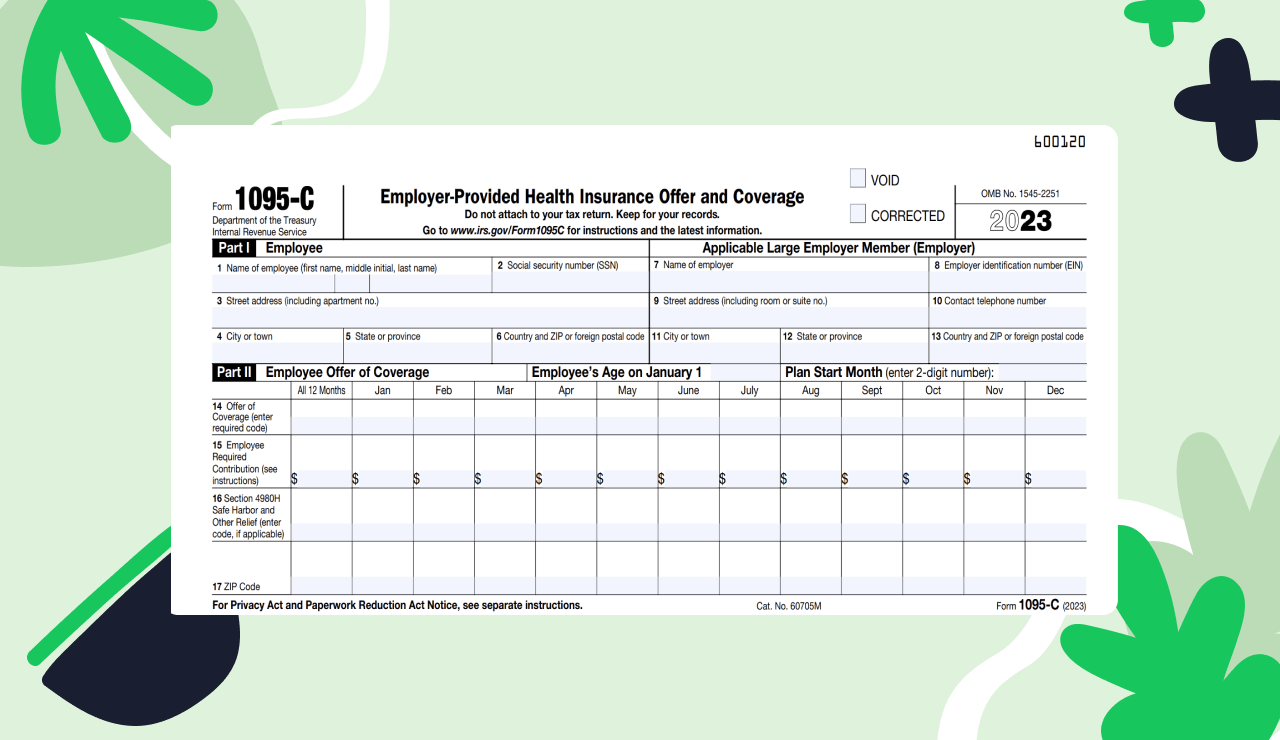Screen dimensions: 1280x740
Task: Click the www.irs.gov/Form1095C link text
Action: (507, 231)
